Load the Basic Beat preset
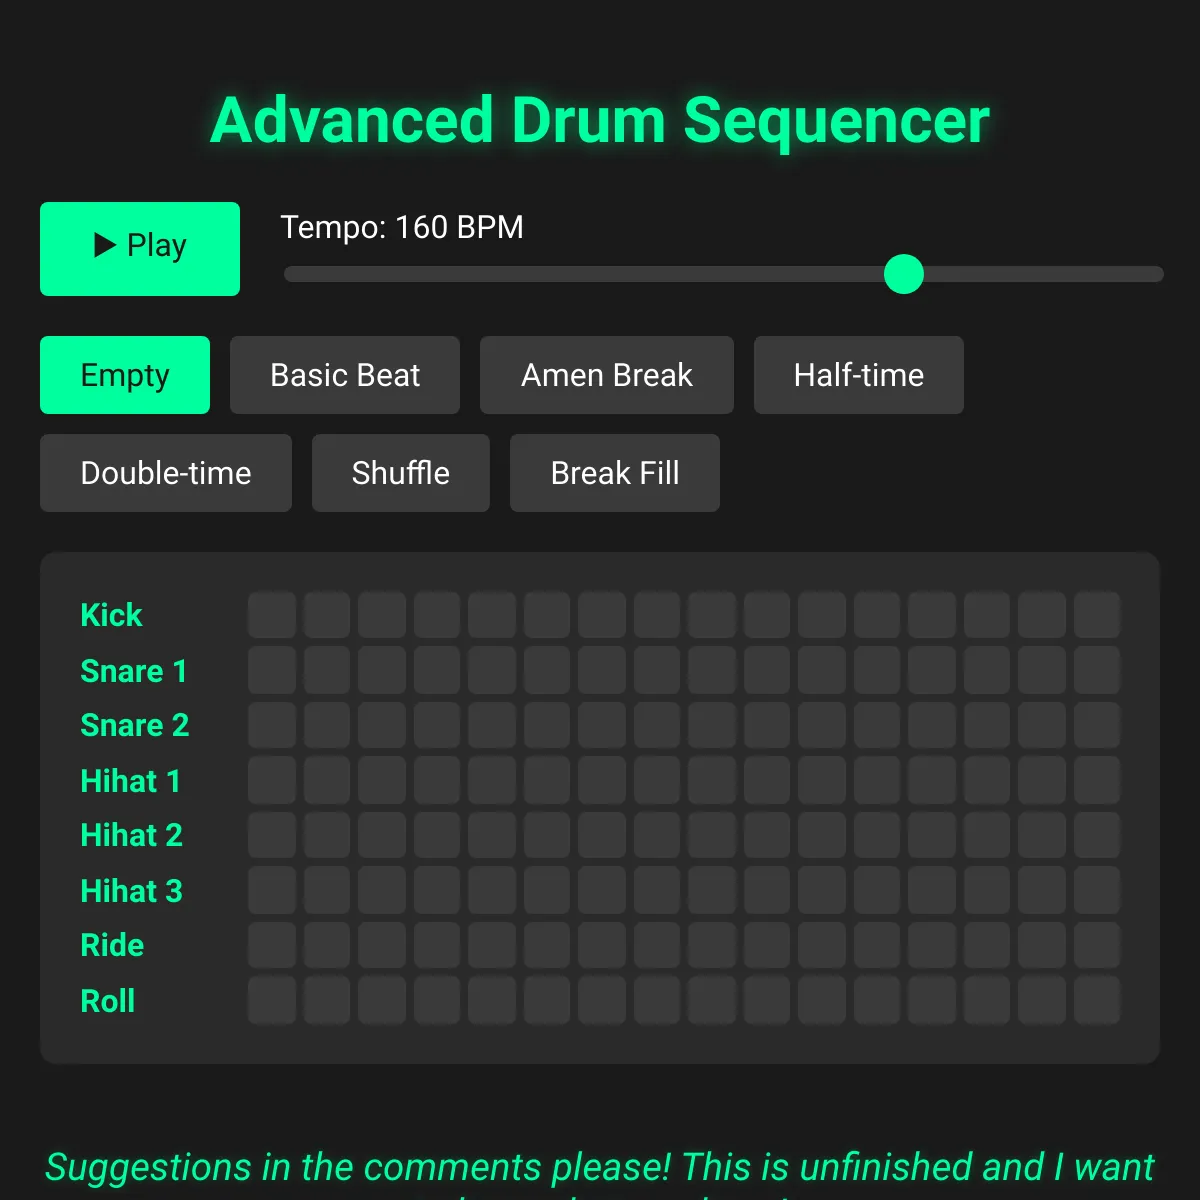 point(345,375)
